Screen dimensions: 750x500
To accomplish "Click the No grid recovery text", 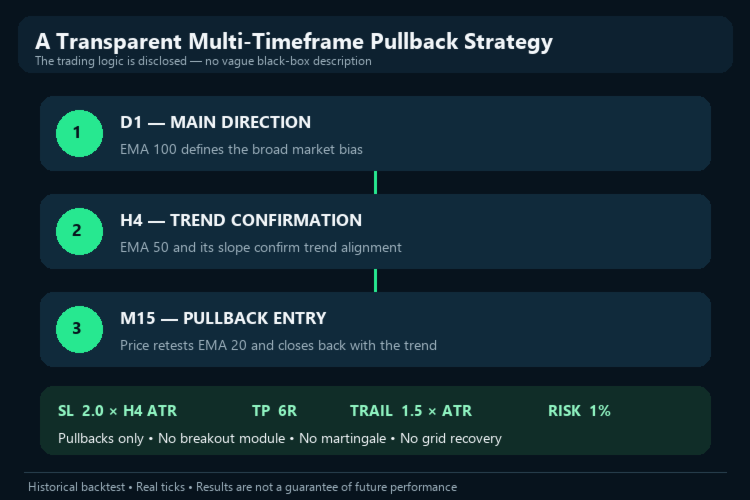I will [451, 439].
